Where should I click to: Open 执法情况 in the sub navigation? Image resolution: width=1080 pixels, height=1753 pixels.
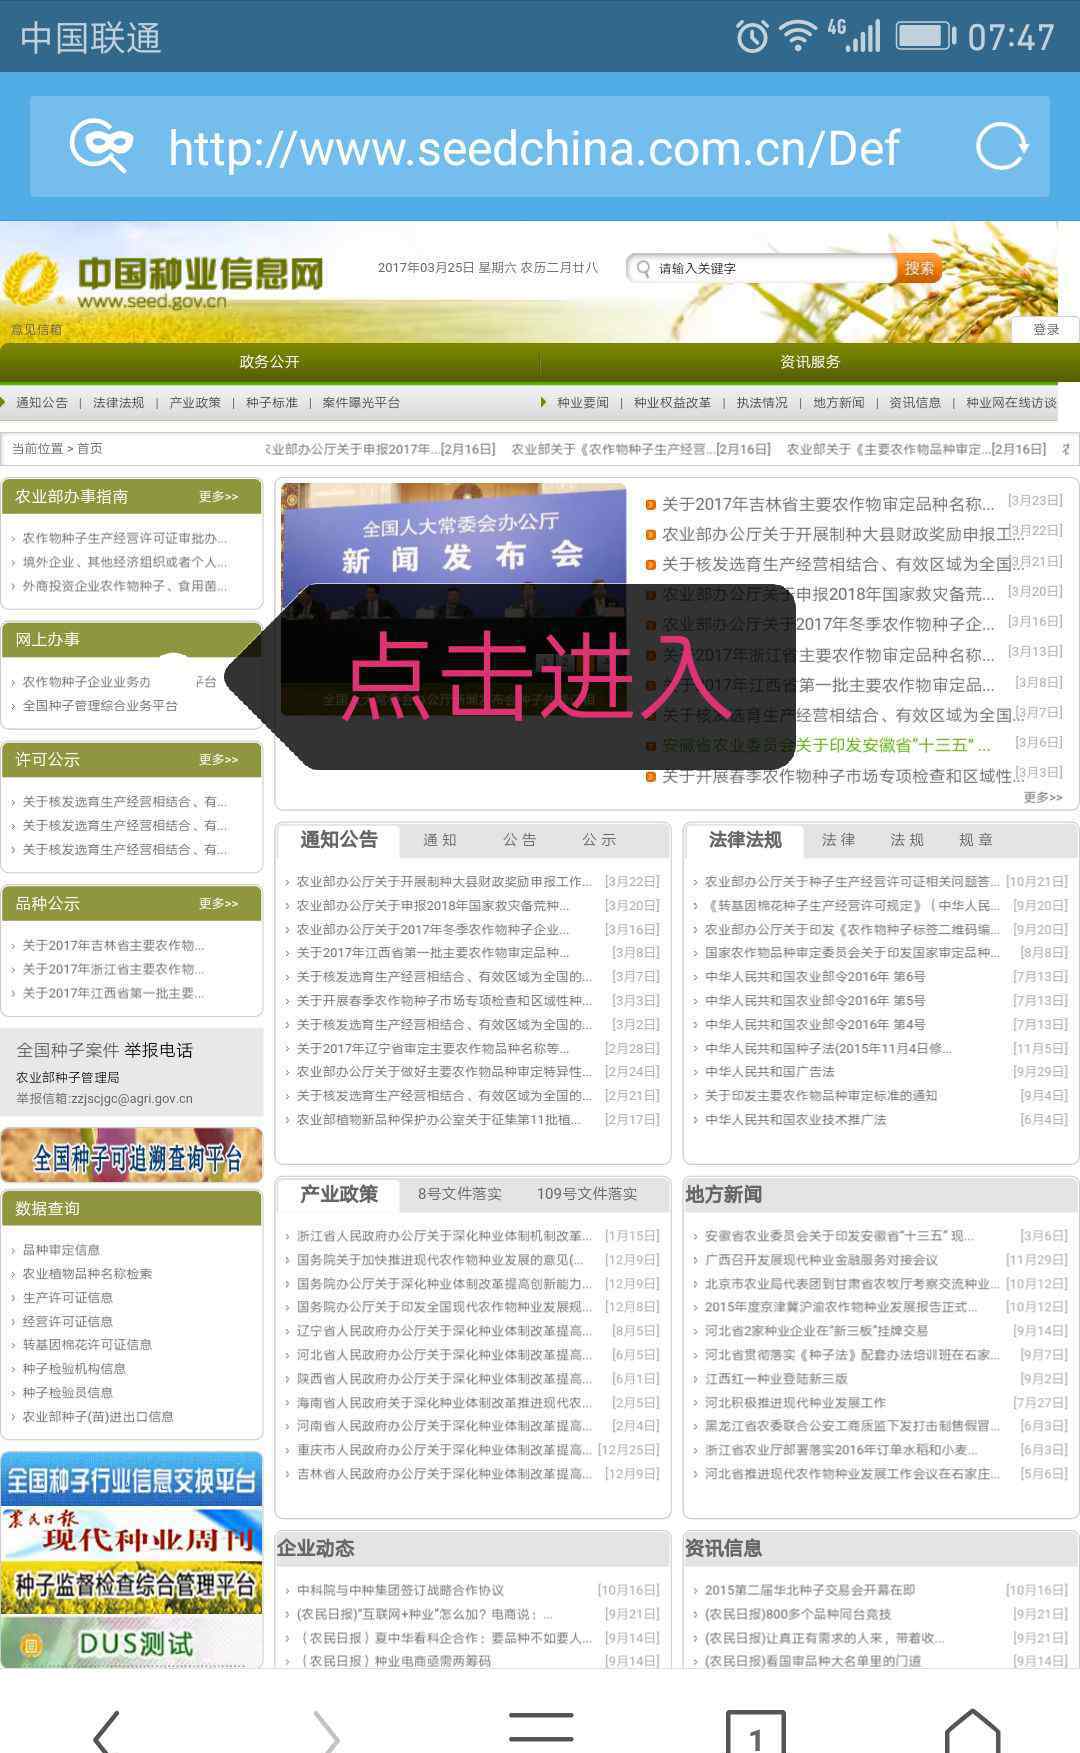point(762,403)
